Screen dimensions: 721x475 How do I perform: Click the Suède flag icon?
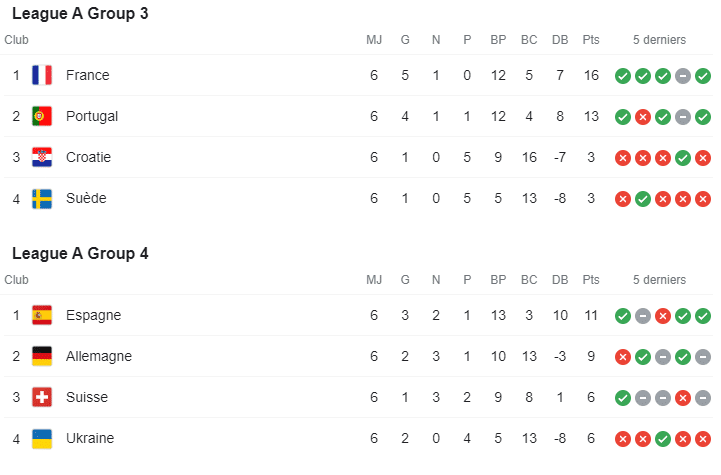[42, 198]
